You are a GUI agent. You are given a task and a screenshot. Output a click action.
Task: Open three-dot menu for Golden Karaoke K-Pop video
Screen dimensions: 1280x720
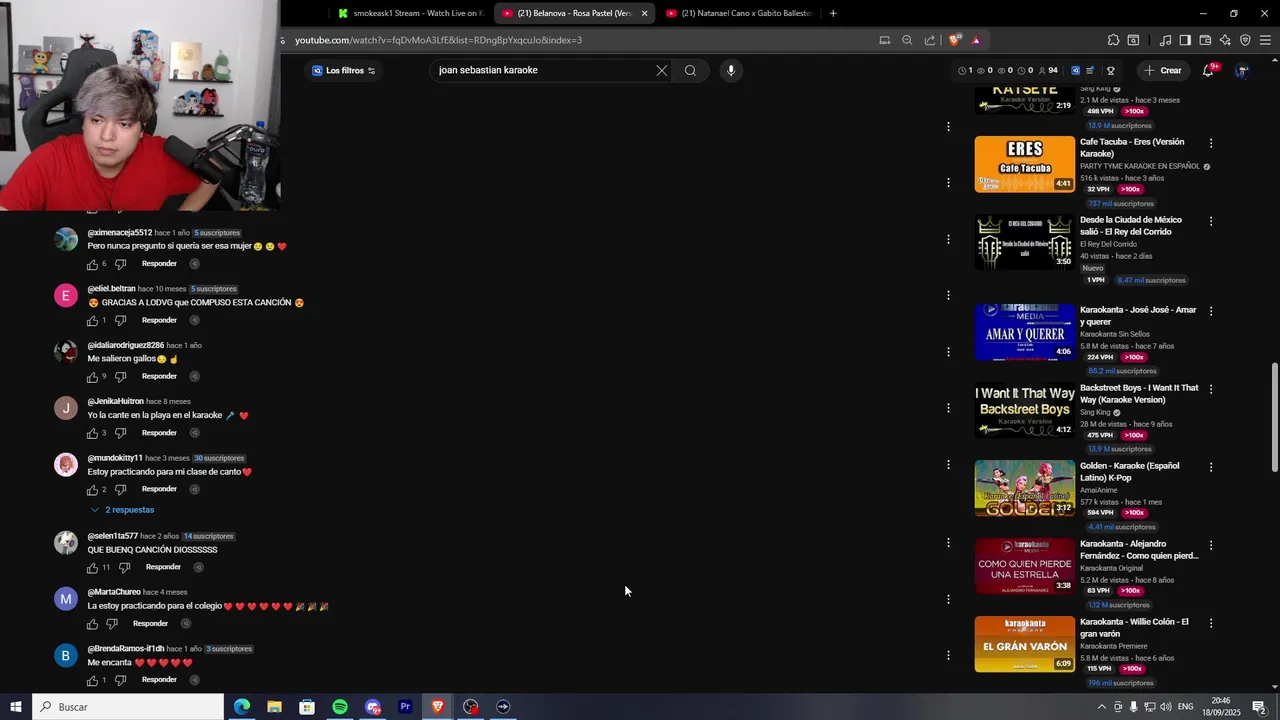tap(1211, 467)
